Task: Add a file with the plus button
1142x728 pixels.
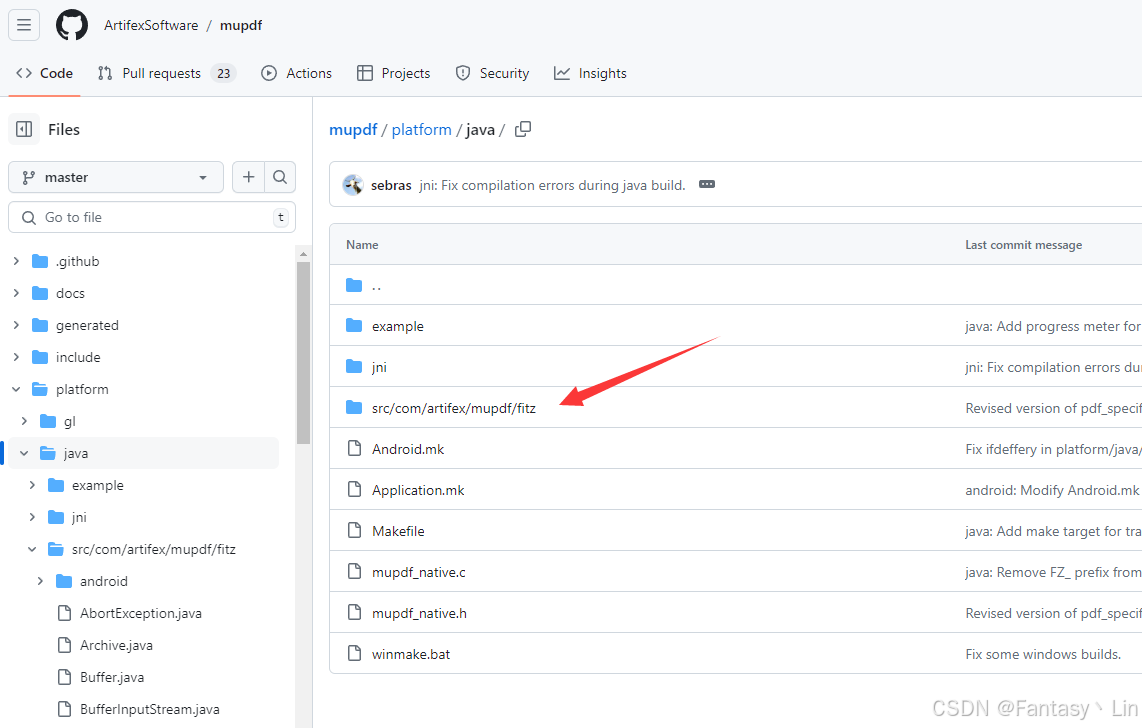Action: (x=248, y=177)
